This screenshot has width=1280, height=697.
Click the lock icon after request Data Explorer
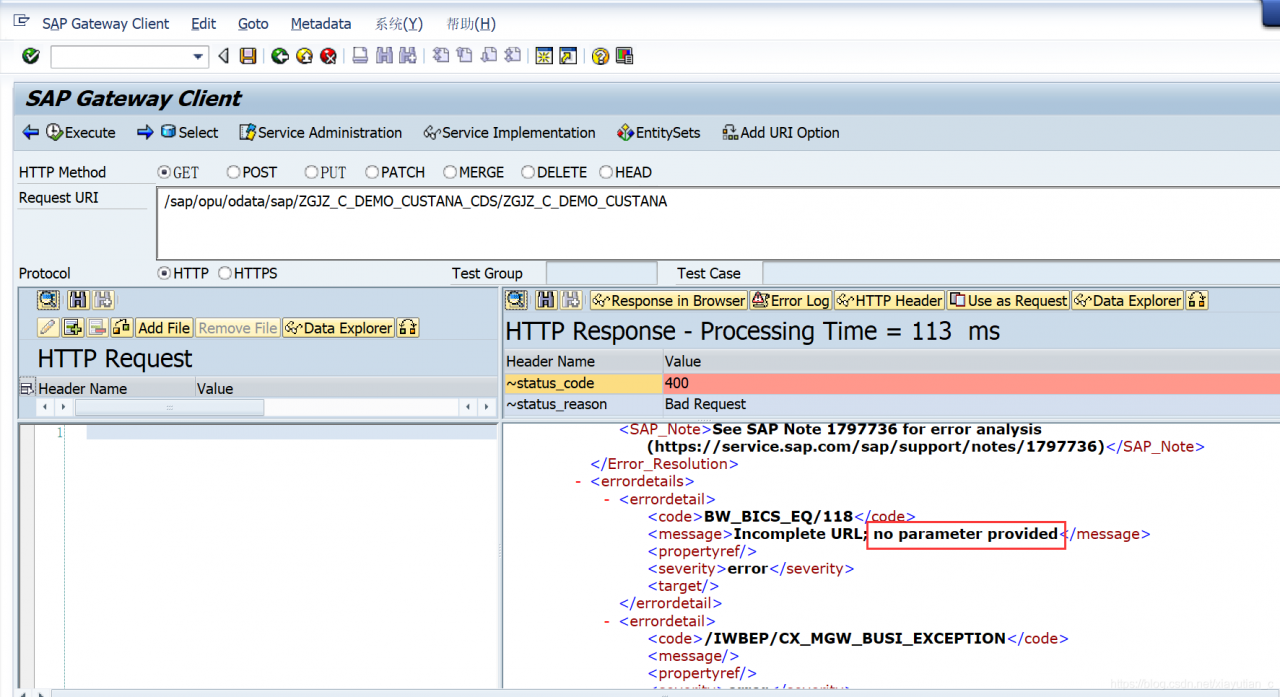click(407, 328)
